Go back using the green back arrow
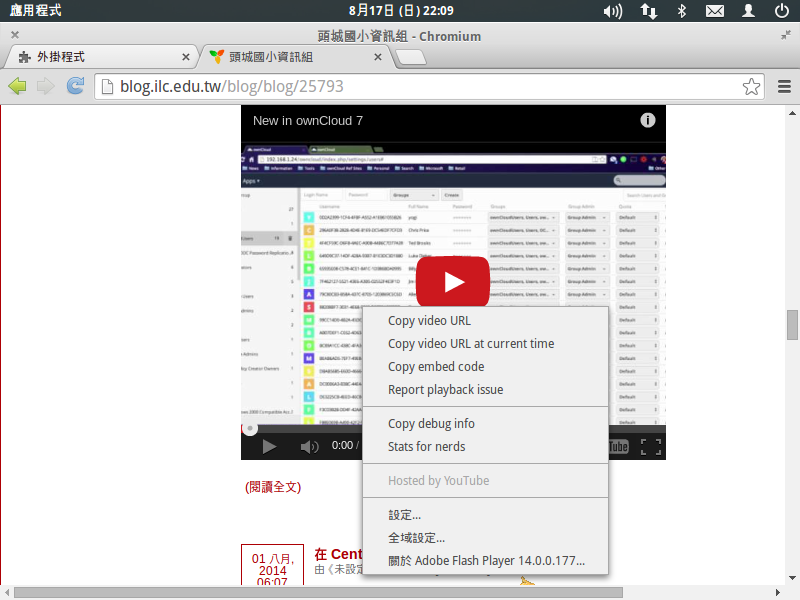800x600 pixels. (x=17, y=86)
